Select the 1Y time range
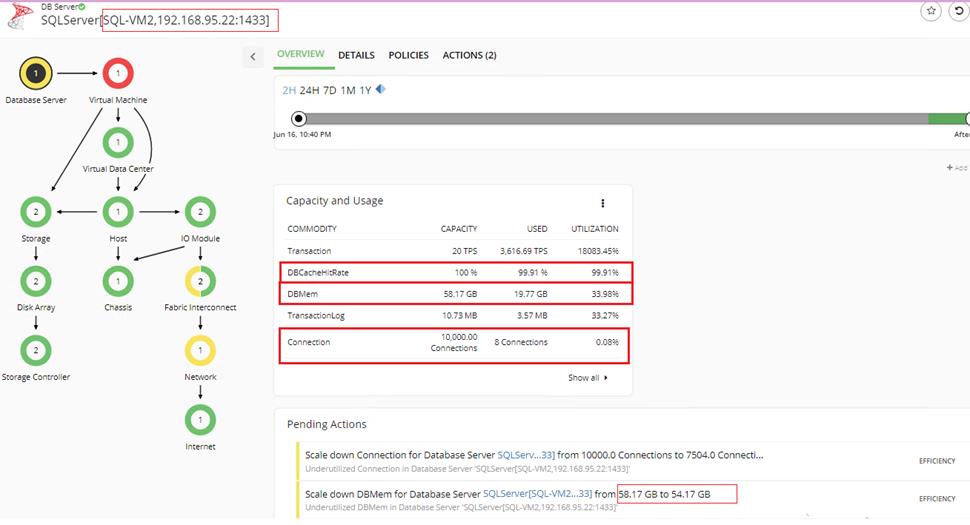Viewport: 970px width, 525px height. [x=365, y=90]
